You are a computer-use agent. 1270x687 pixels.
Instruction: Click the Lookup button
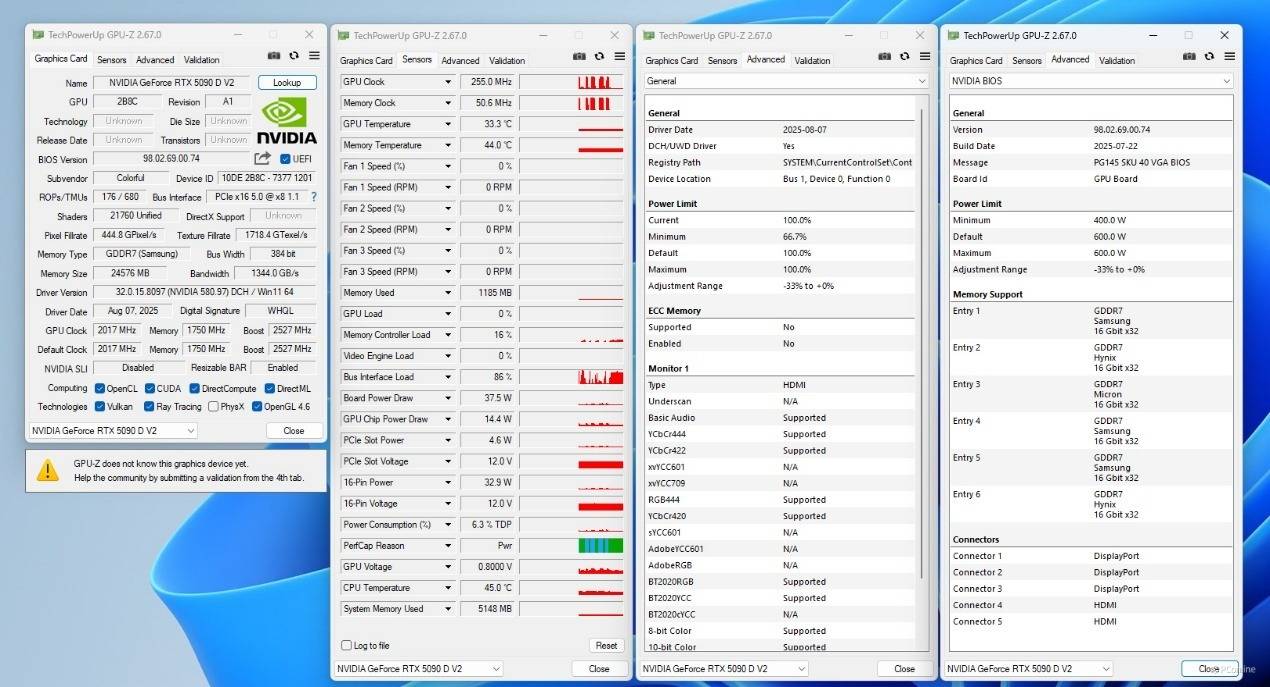coord(287,83)
